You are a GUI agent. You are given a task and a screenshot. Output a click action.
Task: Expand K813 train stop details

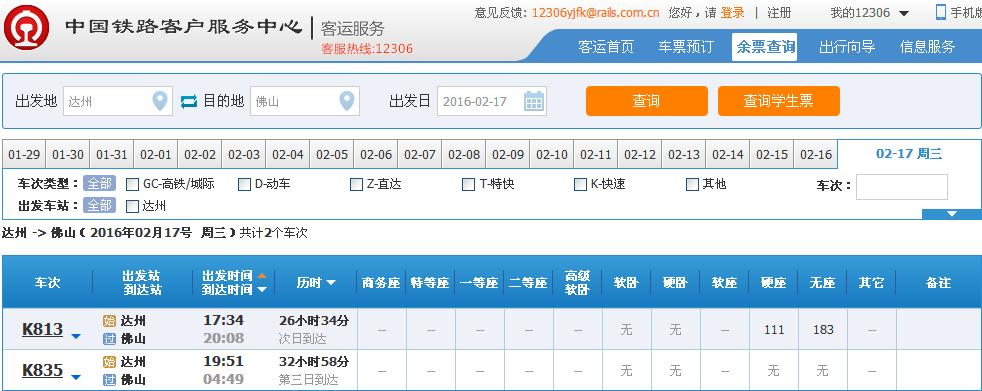[x=76, y=336]
